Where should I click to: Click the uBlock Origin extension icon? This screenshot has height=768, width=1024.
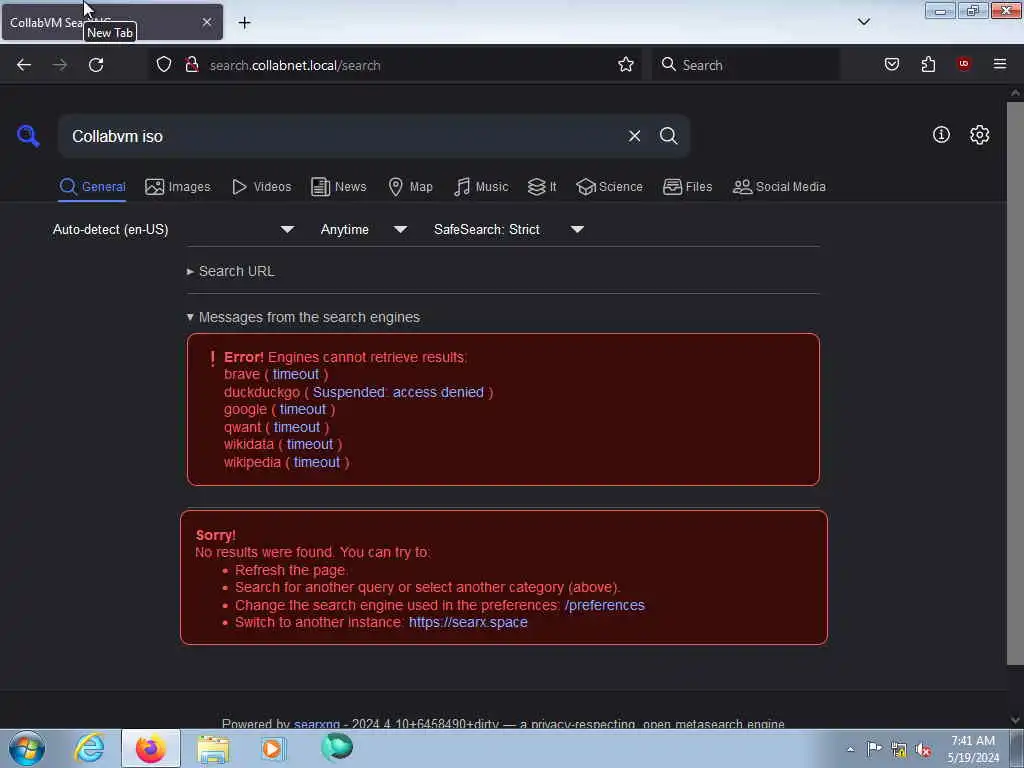(x=964, y=63)
